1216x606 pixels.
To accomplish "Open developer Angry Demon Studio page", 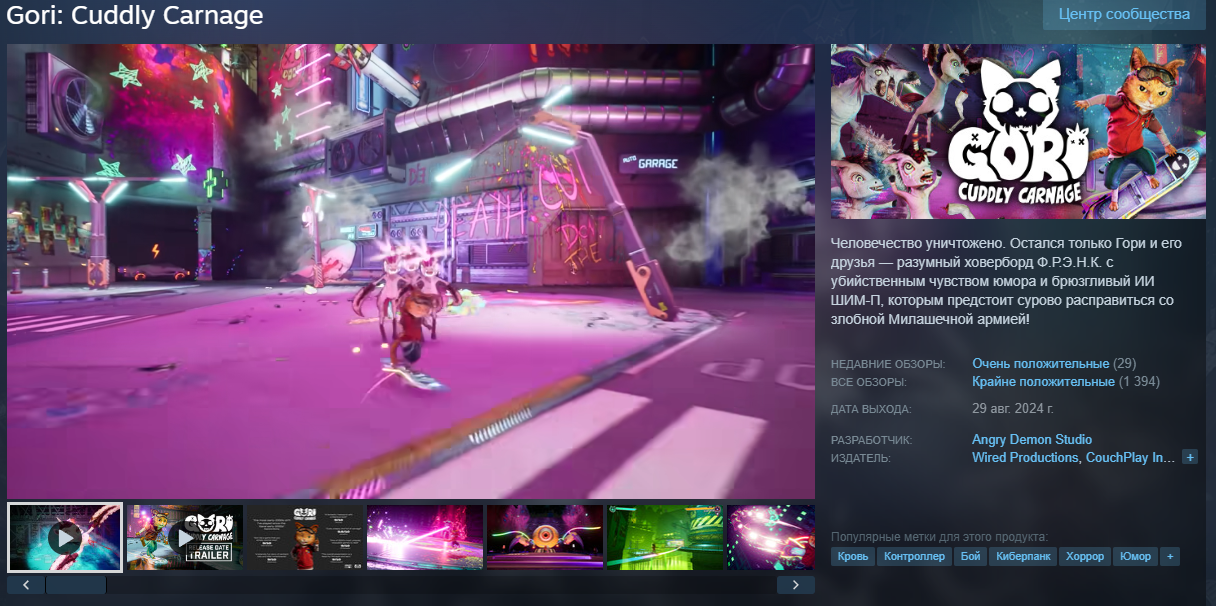I will tap(1032, 439).
